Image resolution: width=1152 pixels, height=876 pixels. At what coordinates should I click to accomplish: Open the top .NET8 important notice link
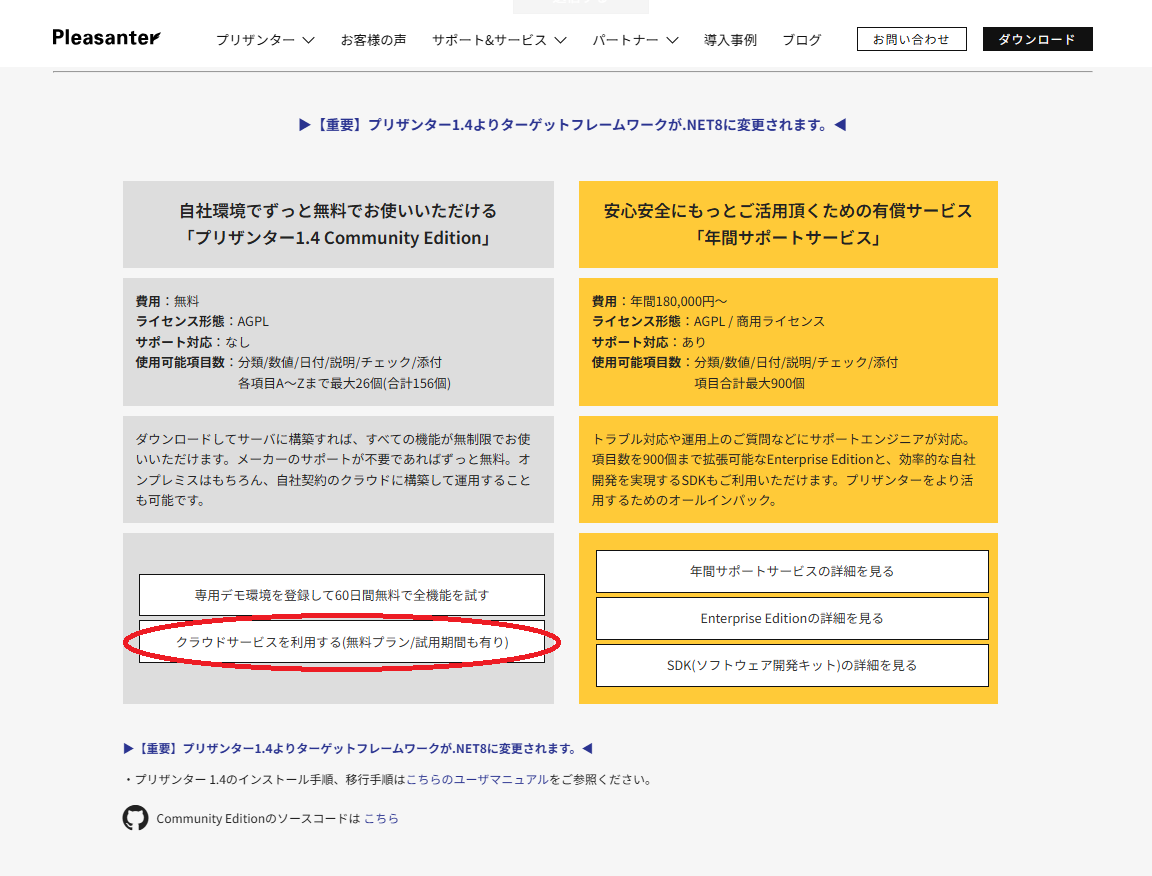coord(572,125)
